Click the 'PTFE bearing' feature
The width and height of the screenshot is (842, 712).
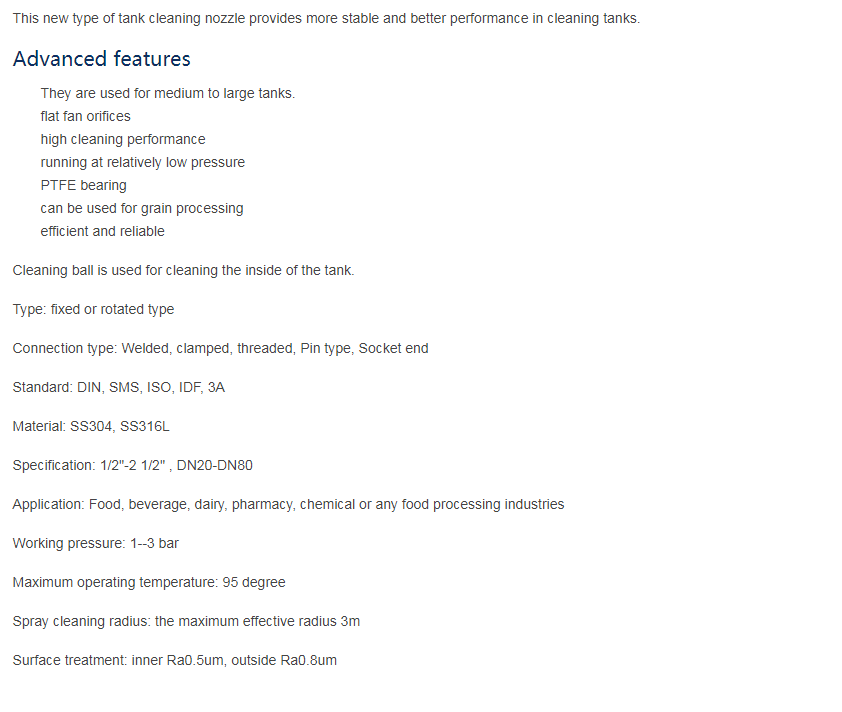coord(83,185)
